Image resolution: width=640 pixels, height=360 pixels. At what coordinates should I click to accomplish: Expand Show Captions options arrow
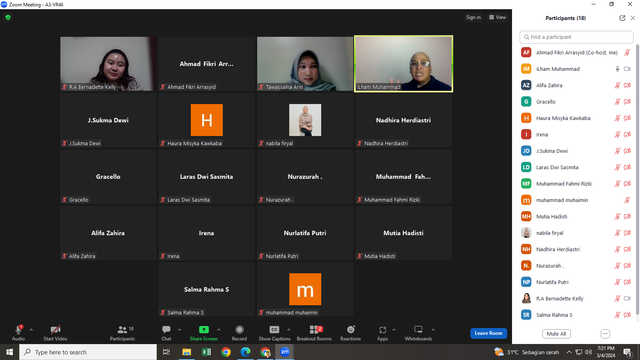pyautogui.click(x=289, y=329)
